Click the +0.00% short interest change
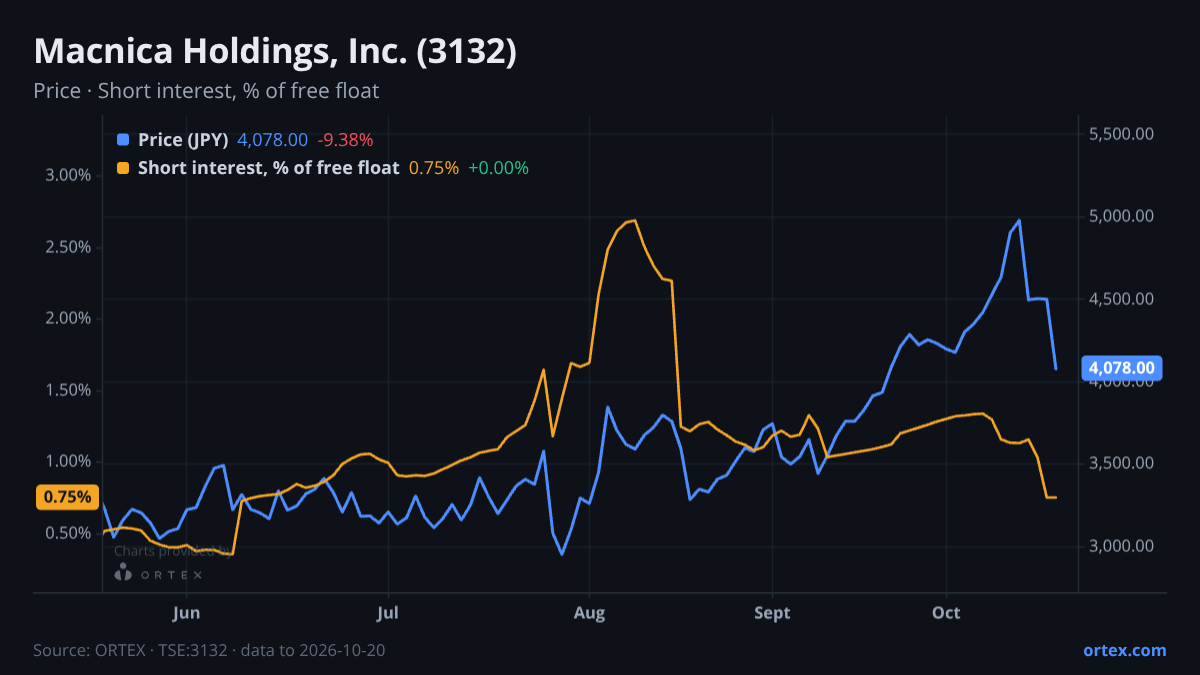This screenshot has height=675, width=1200. [x=498, y=168]
